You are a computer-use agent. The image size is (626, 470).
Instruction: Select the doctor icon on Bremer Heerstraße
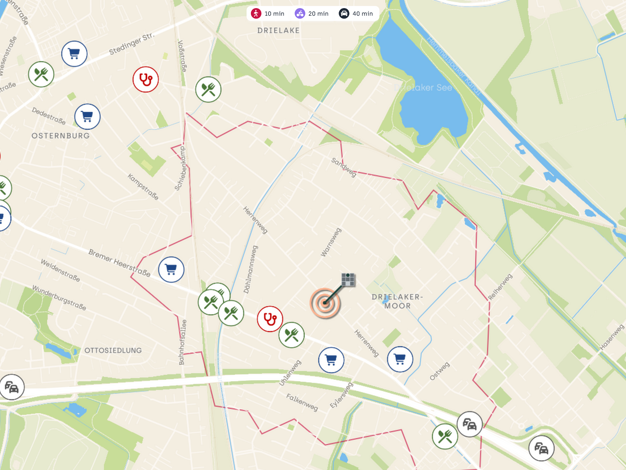pyautogui.click(x=270, y=319)
